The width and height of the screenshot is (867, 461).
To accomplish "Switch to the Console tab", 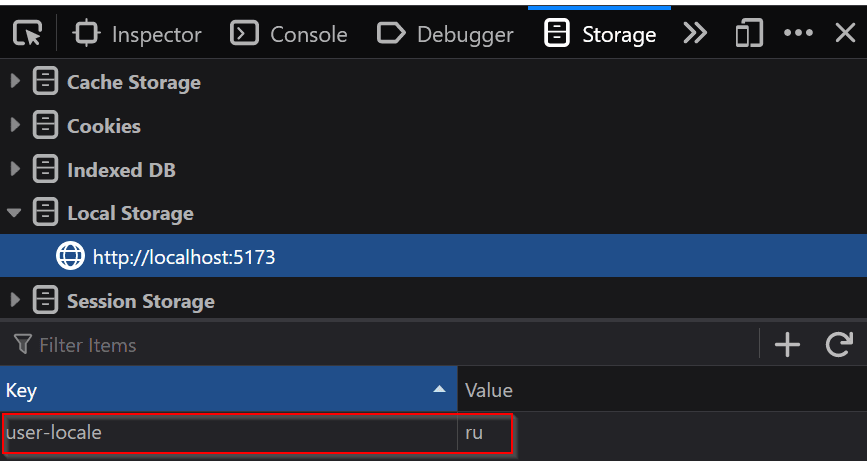I will pyautogui.click(x=289, y=34).
